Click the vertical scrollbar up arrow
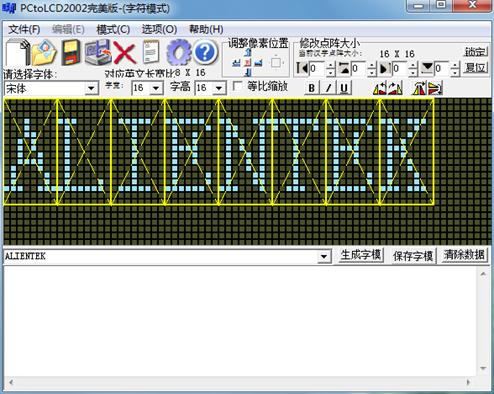 pyautogui.click(x=483, y=274)
